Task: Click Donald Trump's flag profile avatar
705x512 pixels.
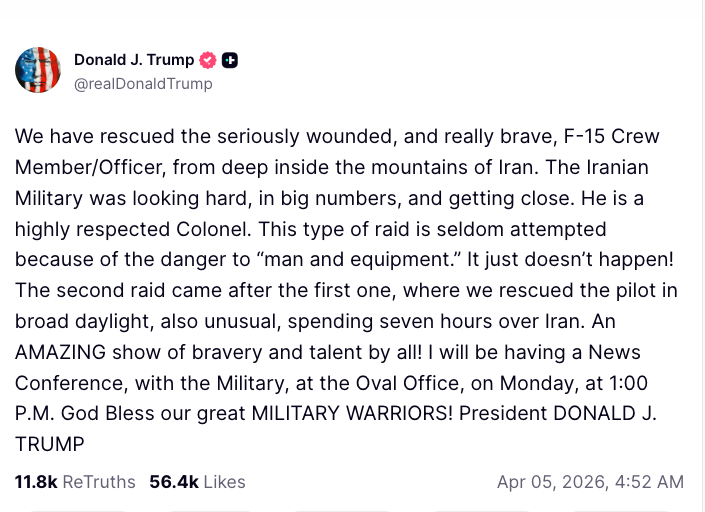Action: point(38,70)
